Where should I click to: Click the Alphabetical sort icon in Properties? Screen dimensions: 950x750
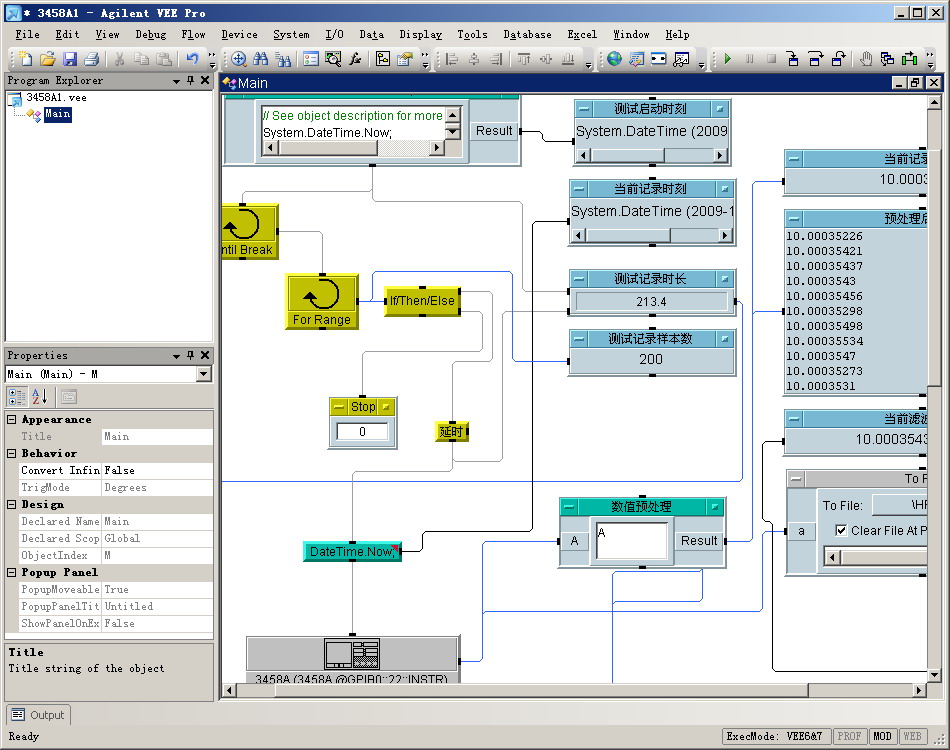(x=39, y=397)
